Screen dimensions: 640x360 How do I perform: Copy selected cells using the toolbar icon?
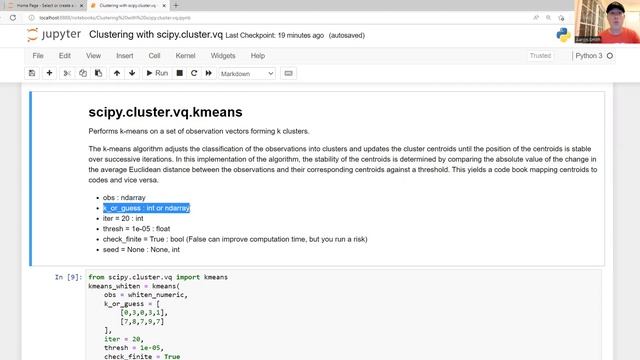83,73
